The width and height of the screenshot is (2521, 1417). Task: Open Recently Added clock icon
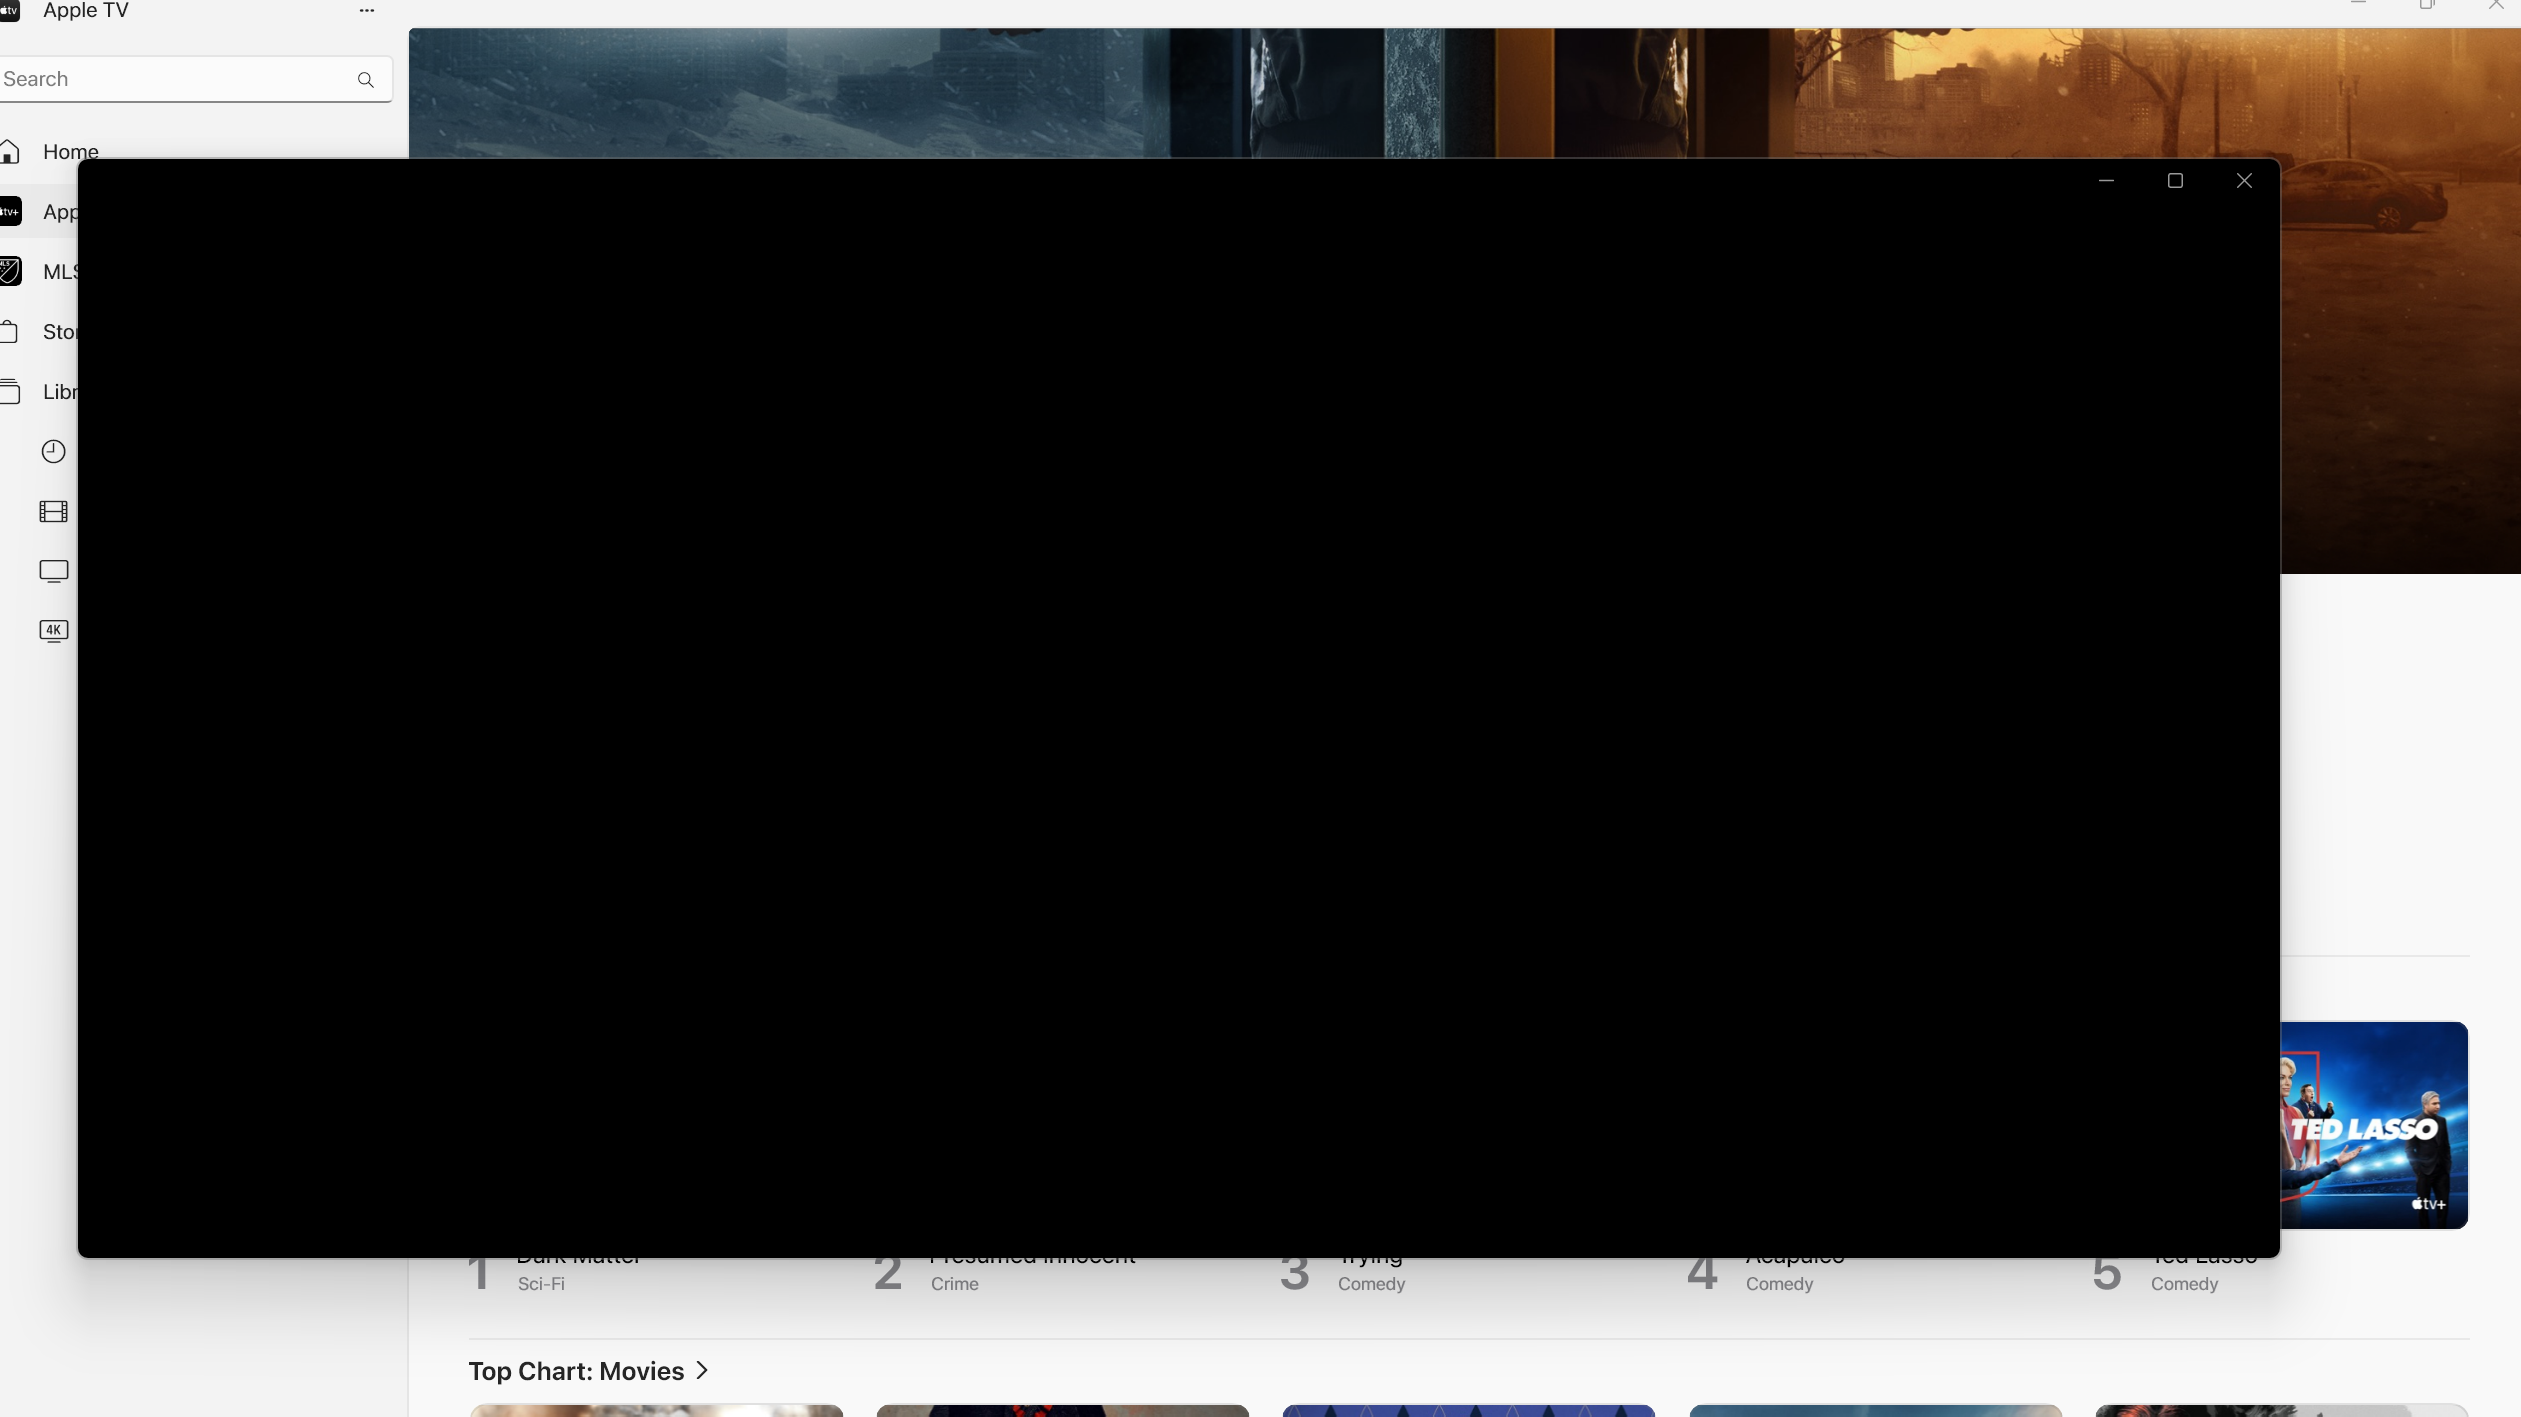click(54, 452)
